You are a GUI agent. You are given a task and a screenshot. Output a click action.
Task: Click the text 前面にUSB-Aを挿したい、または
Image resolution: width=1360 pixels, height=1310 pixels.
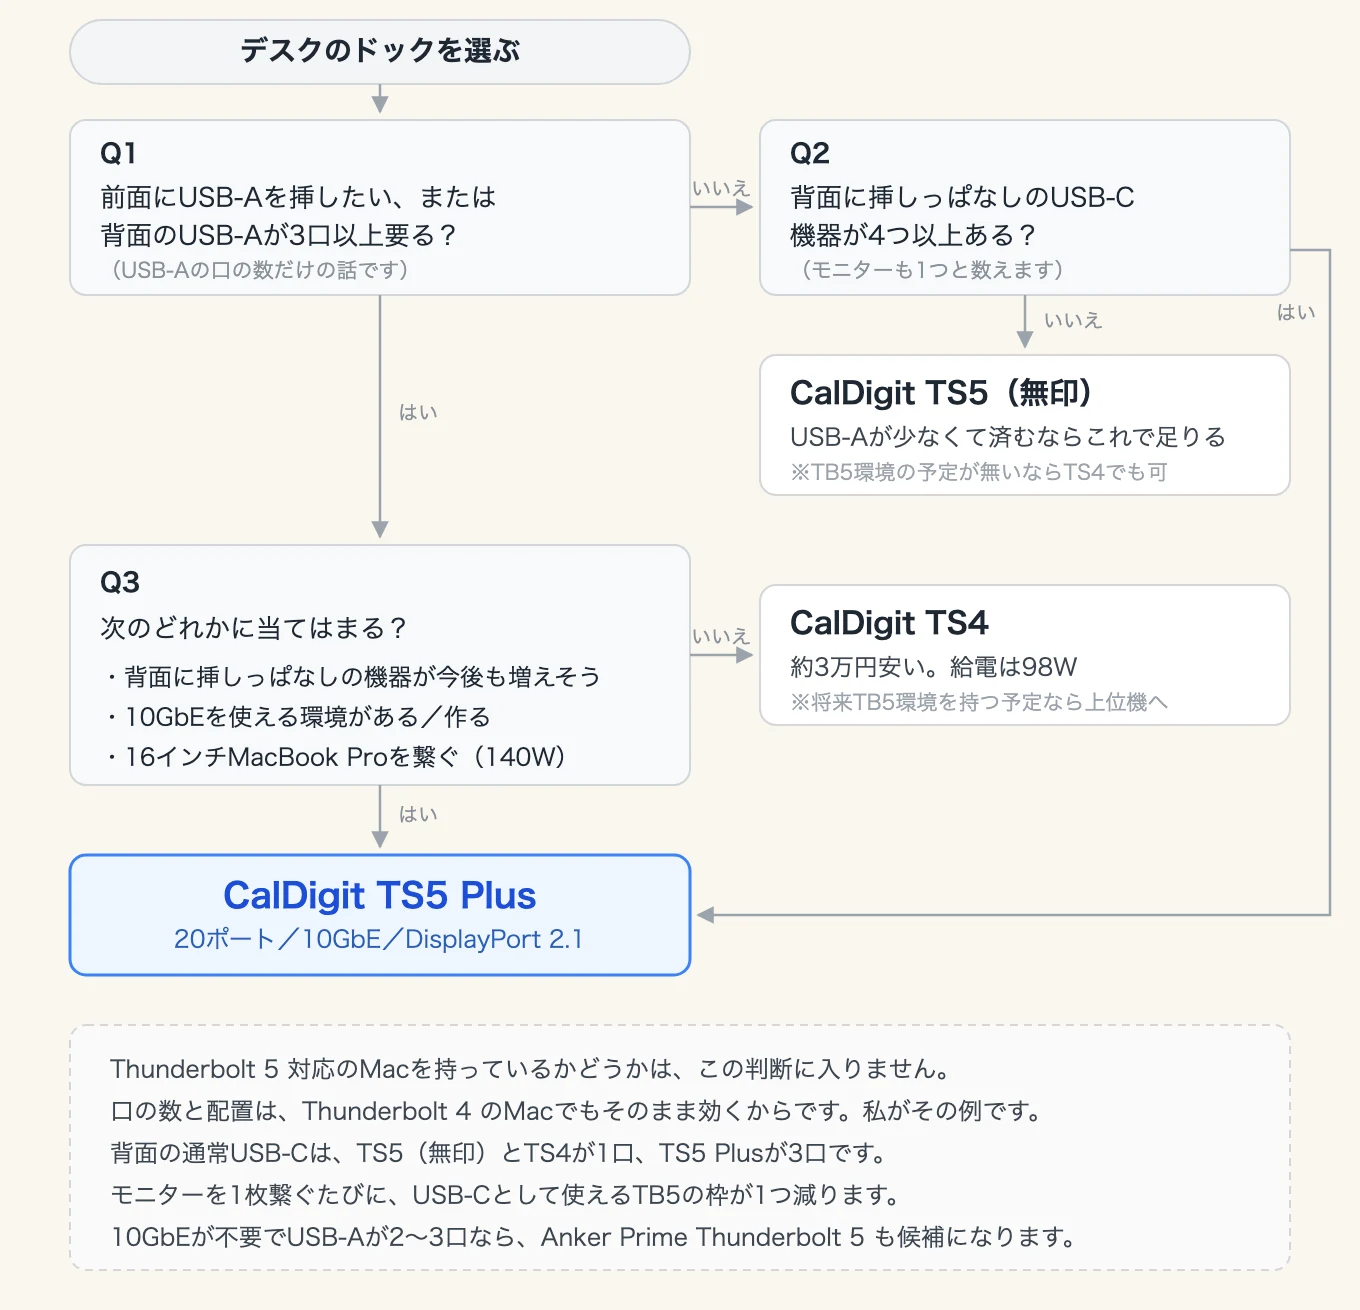point(298,197)
